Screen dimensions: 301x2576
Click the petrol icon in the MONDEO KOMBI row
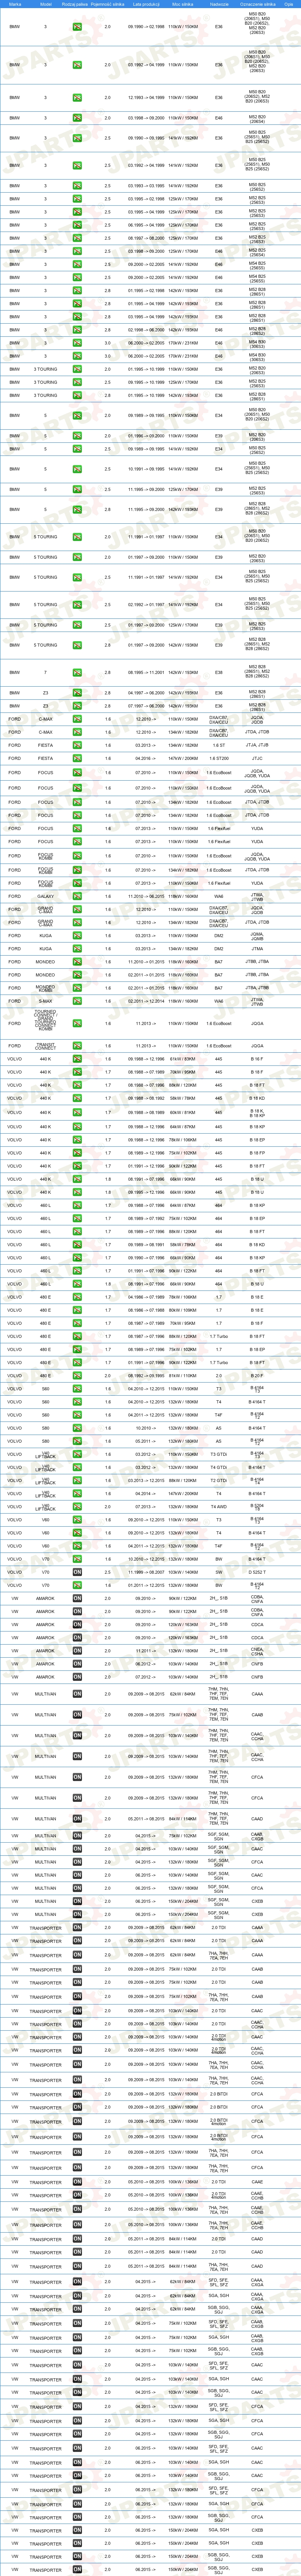point(77,988)
